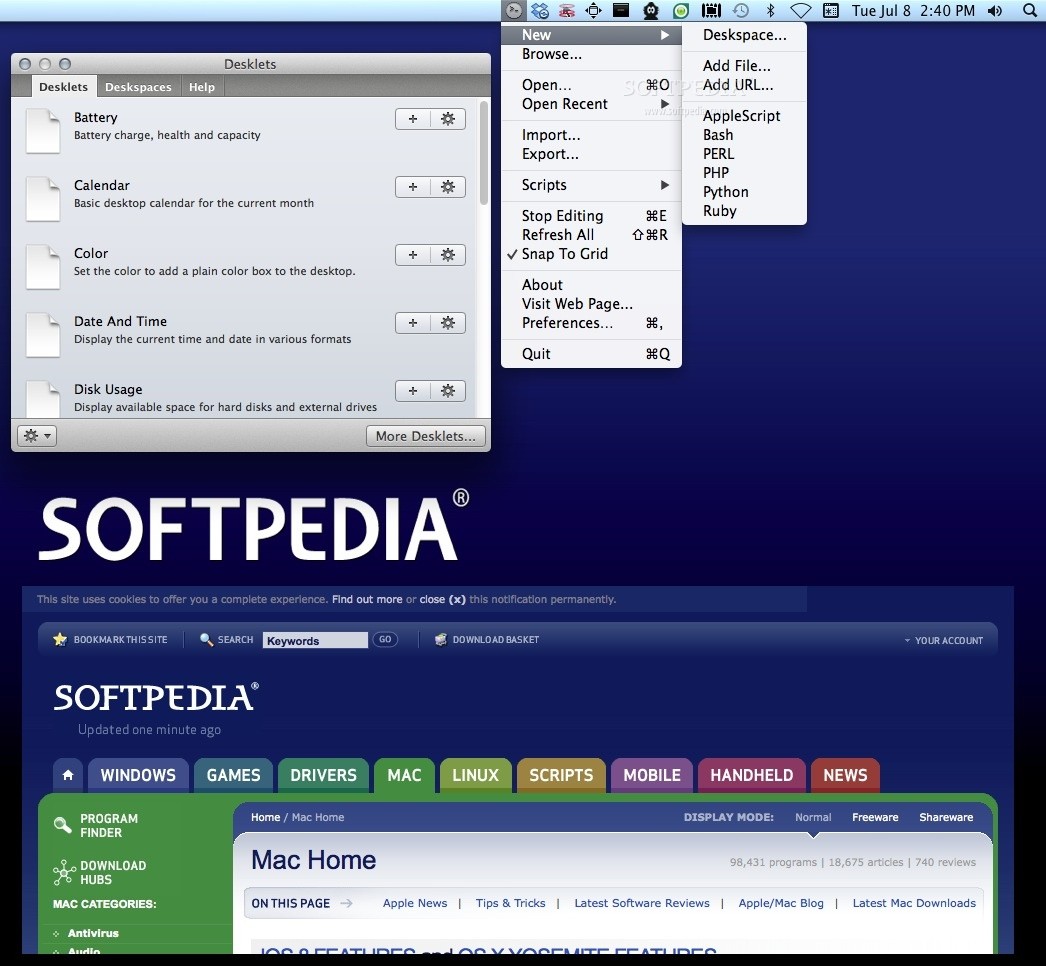
Task: Click the black window menu bar icon
Action: (x=621, y=10)
